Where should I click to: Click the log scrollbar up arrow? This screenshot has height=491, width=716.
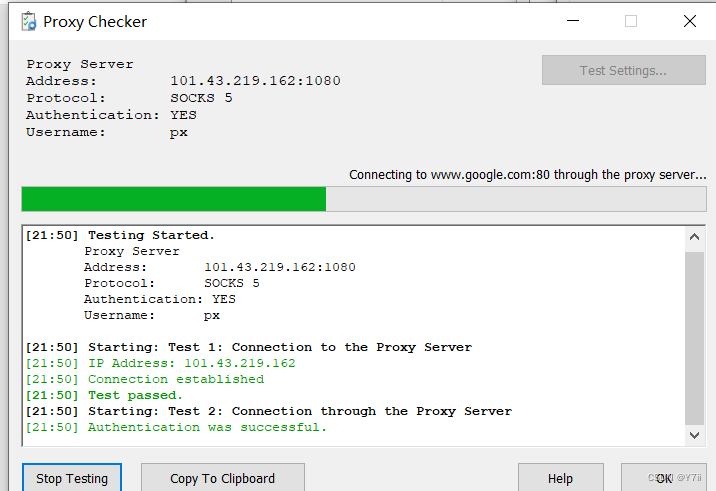(695, 237)
